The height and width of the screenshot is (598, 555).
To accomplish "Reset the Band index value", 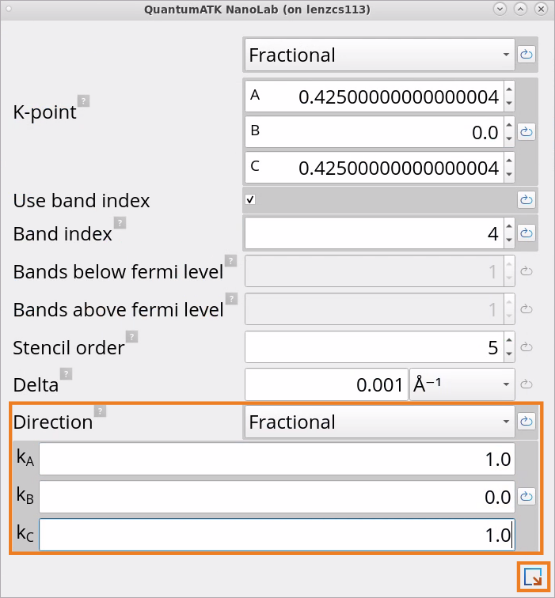I will (x=526, y=233).
